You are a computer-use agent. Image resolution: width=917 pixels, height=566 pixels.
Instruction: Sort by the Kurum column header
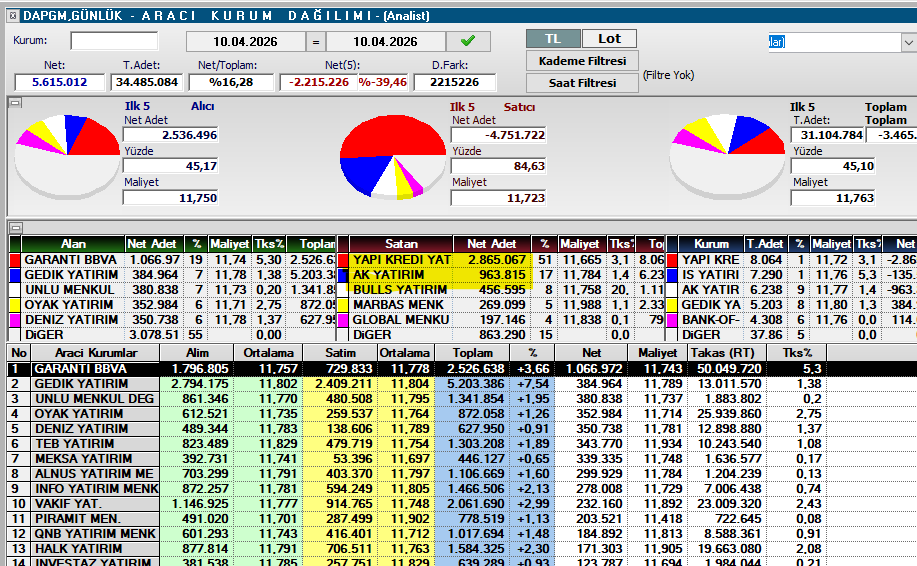pyautogui.click(x=711, y=244)
